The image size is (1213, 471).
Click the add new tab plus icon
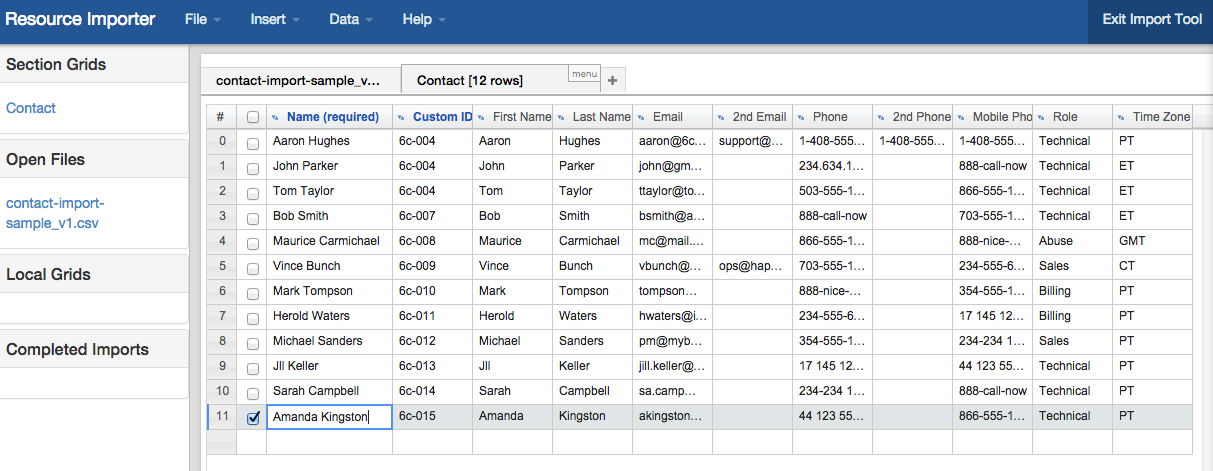pos(612,81)
